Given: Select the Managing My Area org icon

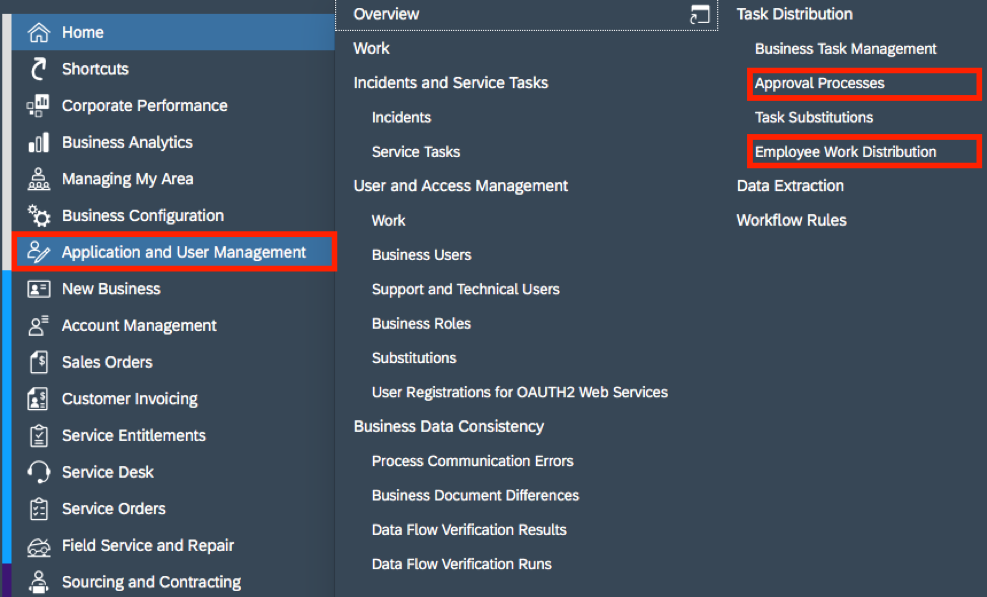Looking at the screenshot, I should pyautogui.click(x=39, y=179).
